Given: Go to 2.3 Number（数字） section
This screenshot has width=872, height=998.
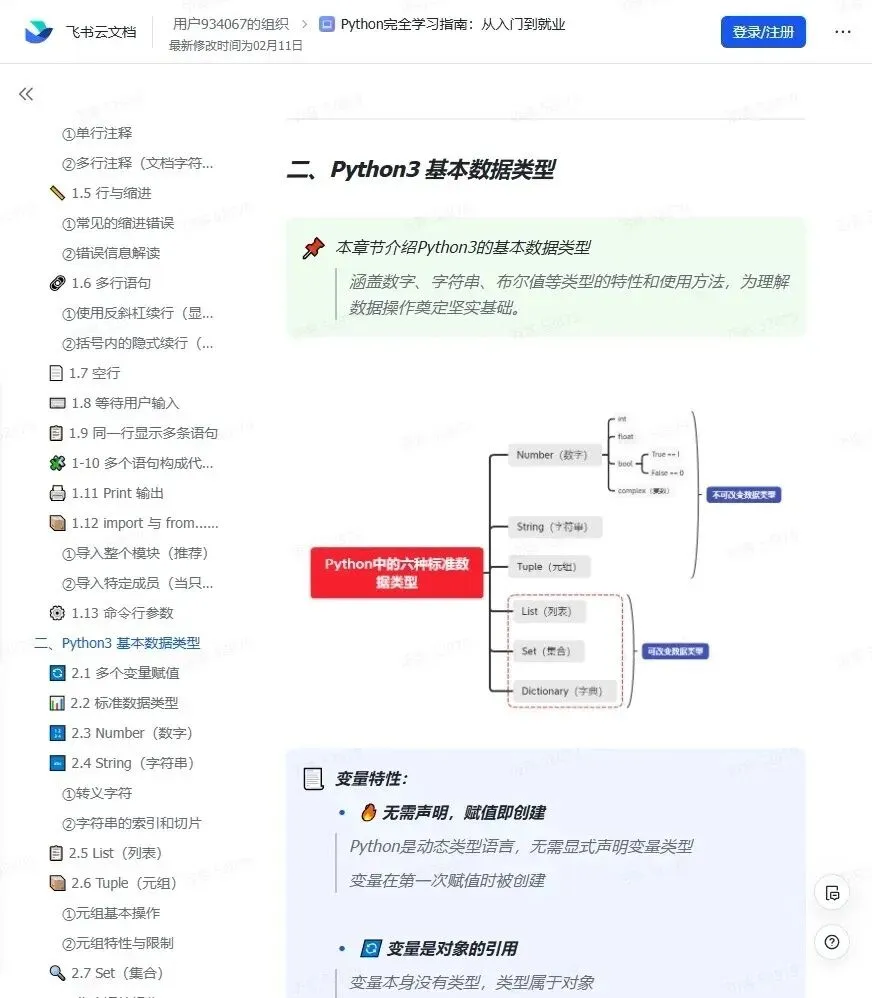Looking at the screenshot, I should point(132,733).
